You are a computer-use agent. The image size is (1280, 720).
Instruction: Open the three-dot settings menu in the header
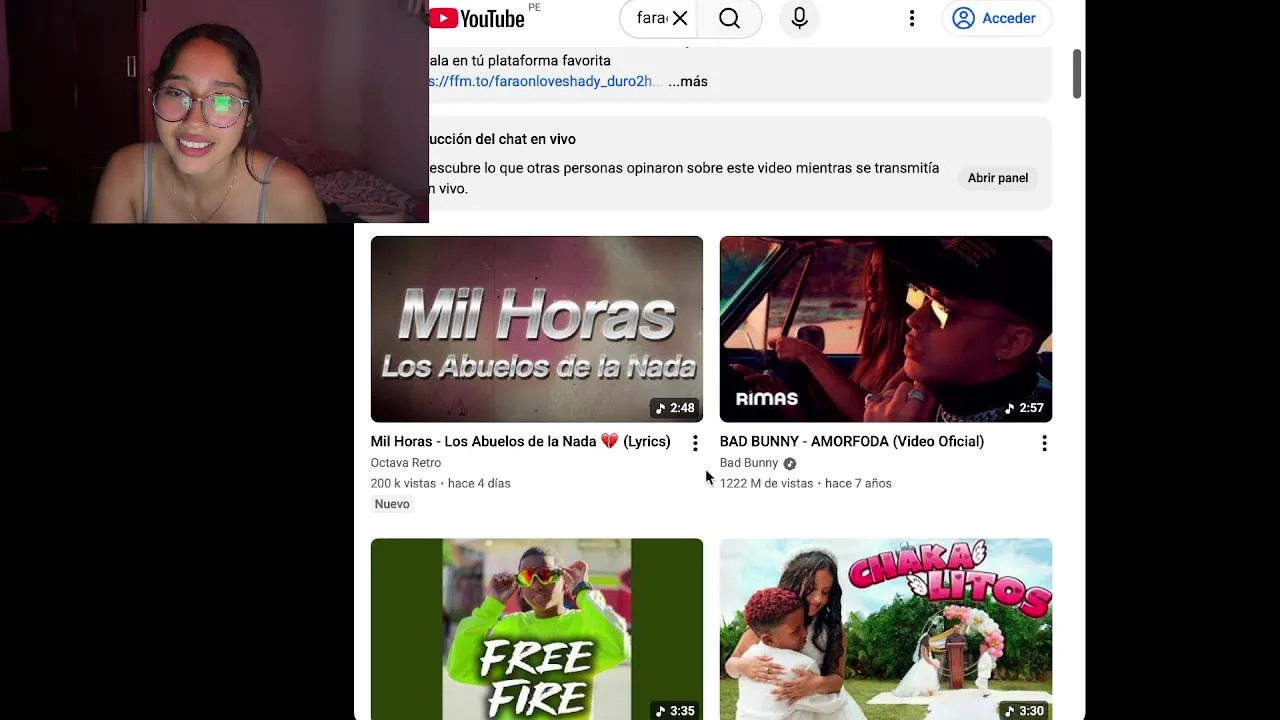click(x=912, y=18)
